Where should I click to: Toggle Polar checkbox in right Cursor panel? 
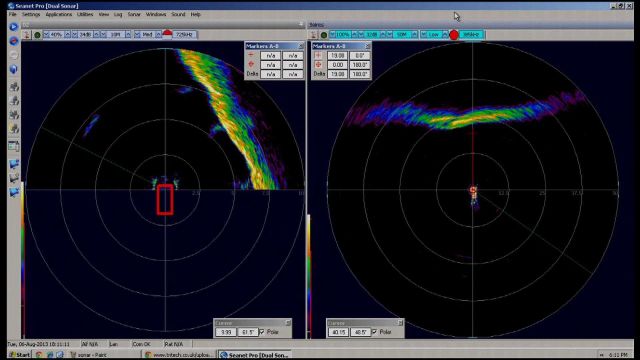[x=375, y=332]
